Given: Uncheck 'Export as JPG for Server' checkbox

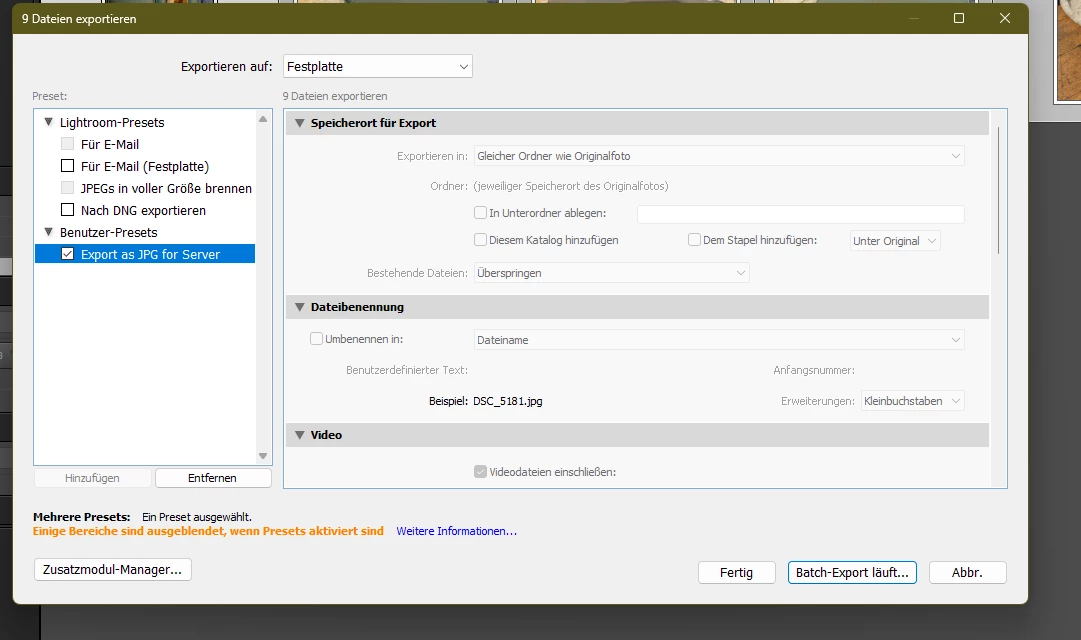Looking at the screenshot, I should click(68, 254).
